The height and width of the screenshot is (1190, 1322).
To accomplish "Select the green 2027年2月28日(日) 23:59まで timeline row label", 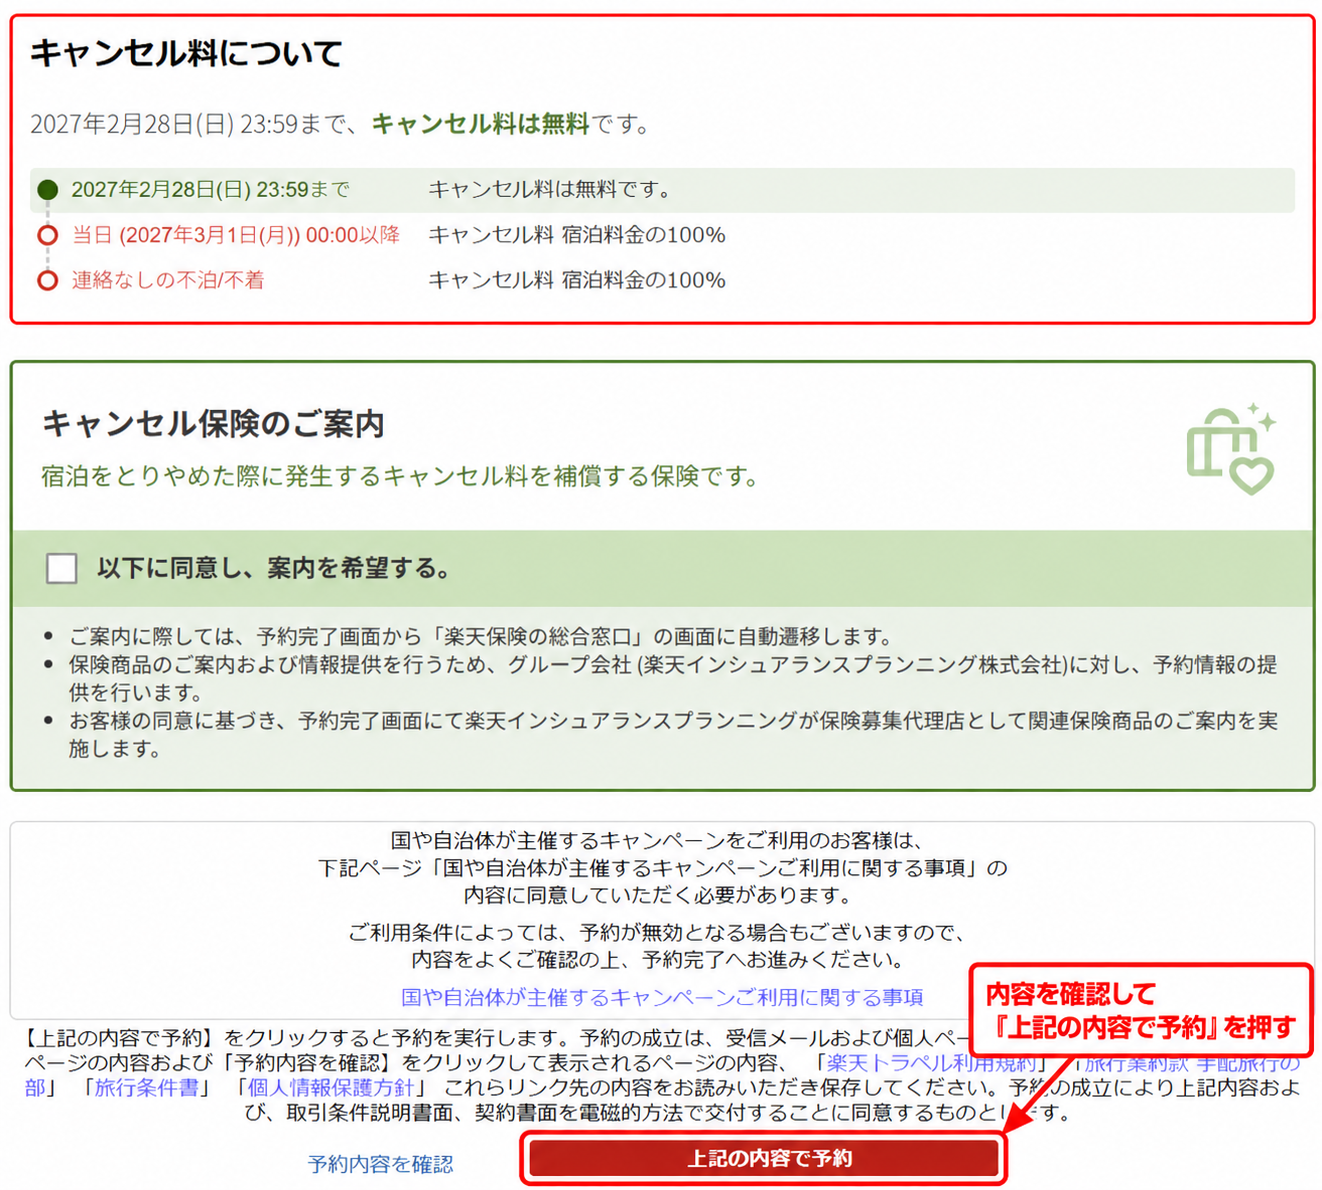I will pos(211,190).
